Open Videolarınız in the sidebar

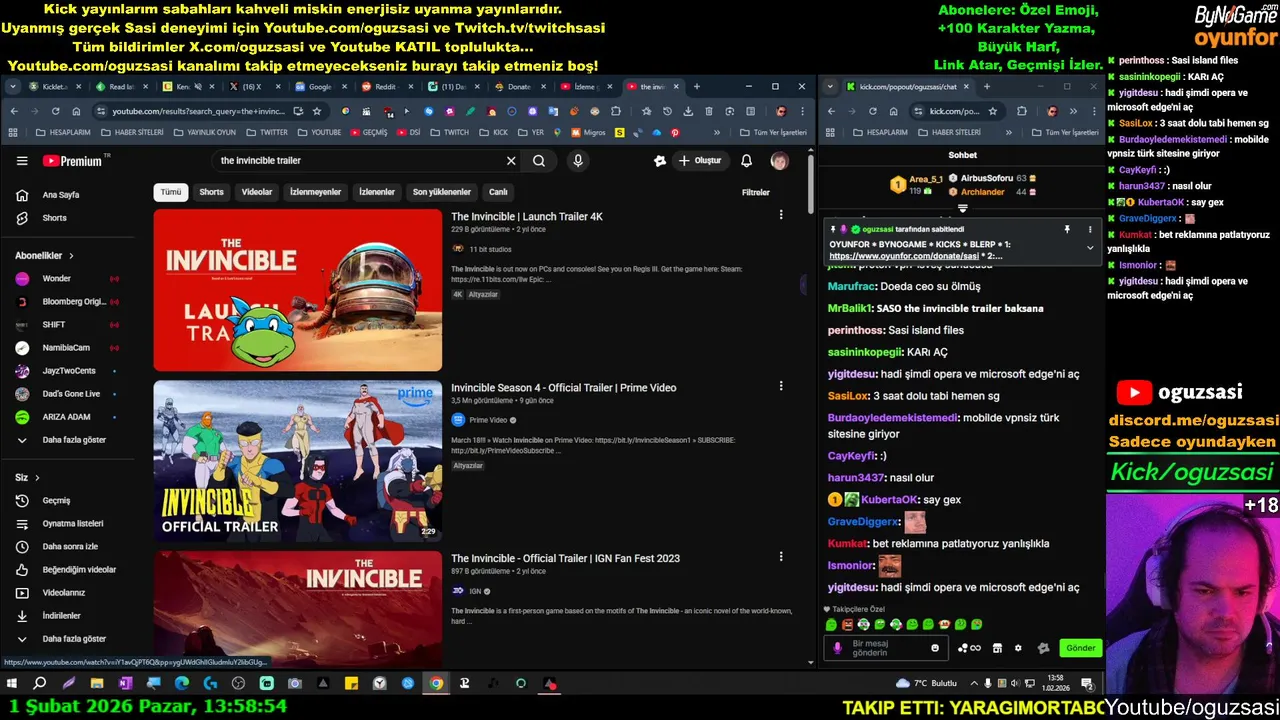tap(63, 593)
